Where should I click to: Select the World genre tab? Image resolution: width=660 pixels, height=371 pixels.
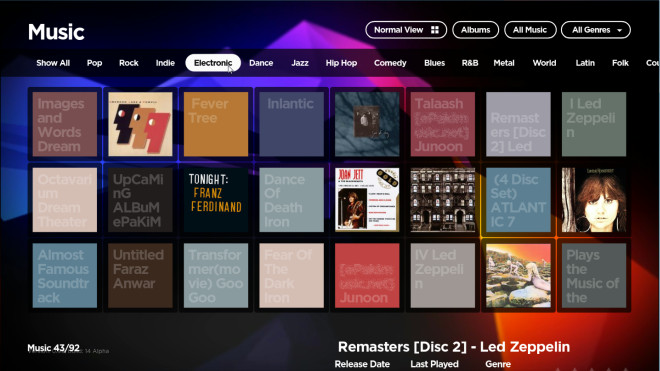(544, 63)
